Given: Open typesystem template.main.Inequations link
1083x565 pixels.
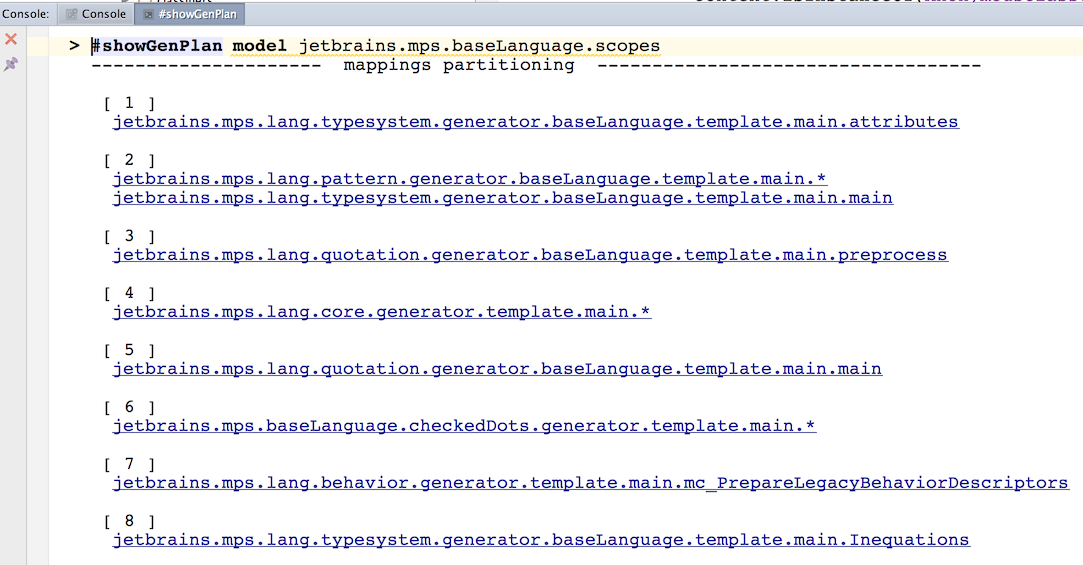Looking at the screenshot, I should click(541, 540).
